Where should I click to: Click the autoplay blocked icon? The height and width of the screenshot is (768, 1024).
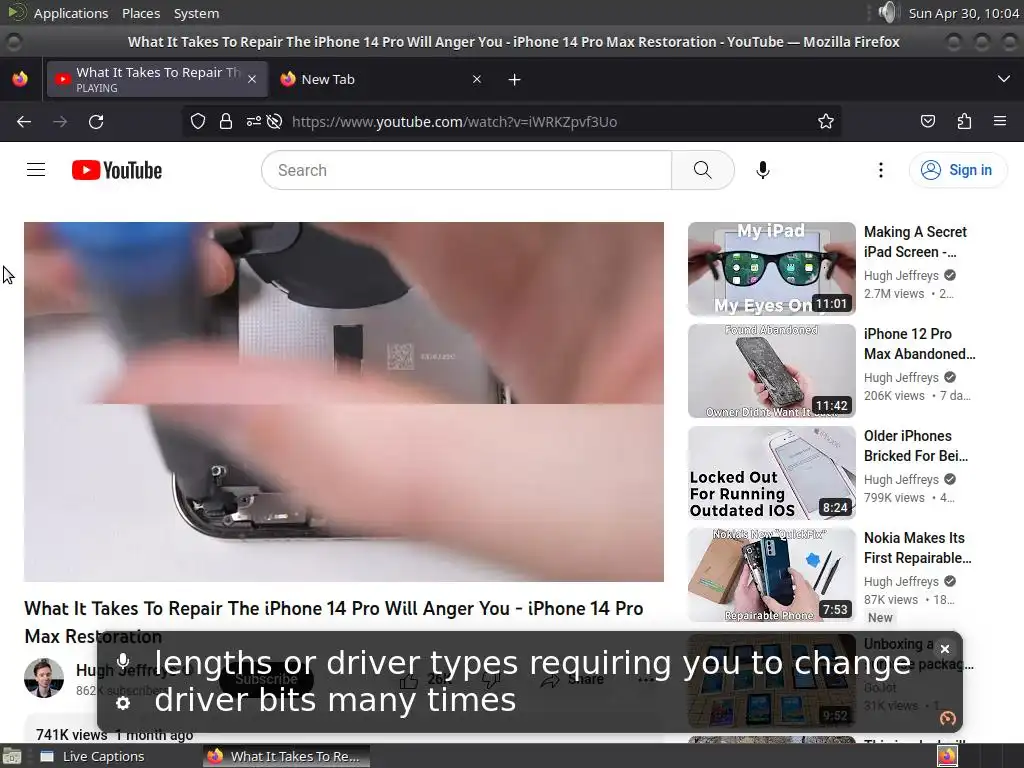274,121
